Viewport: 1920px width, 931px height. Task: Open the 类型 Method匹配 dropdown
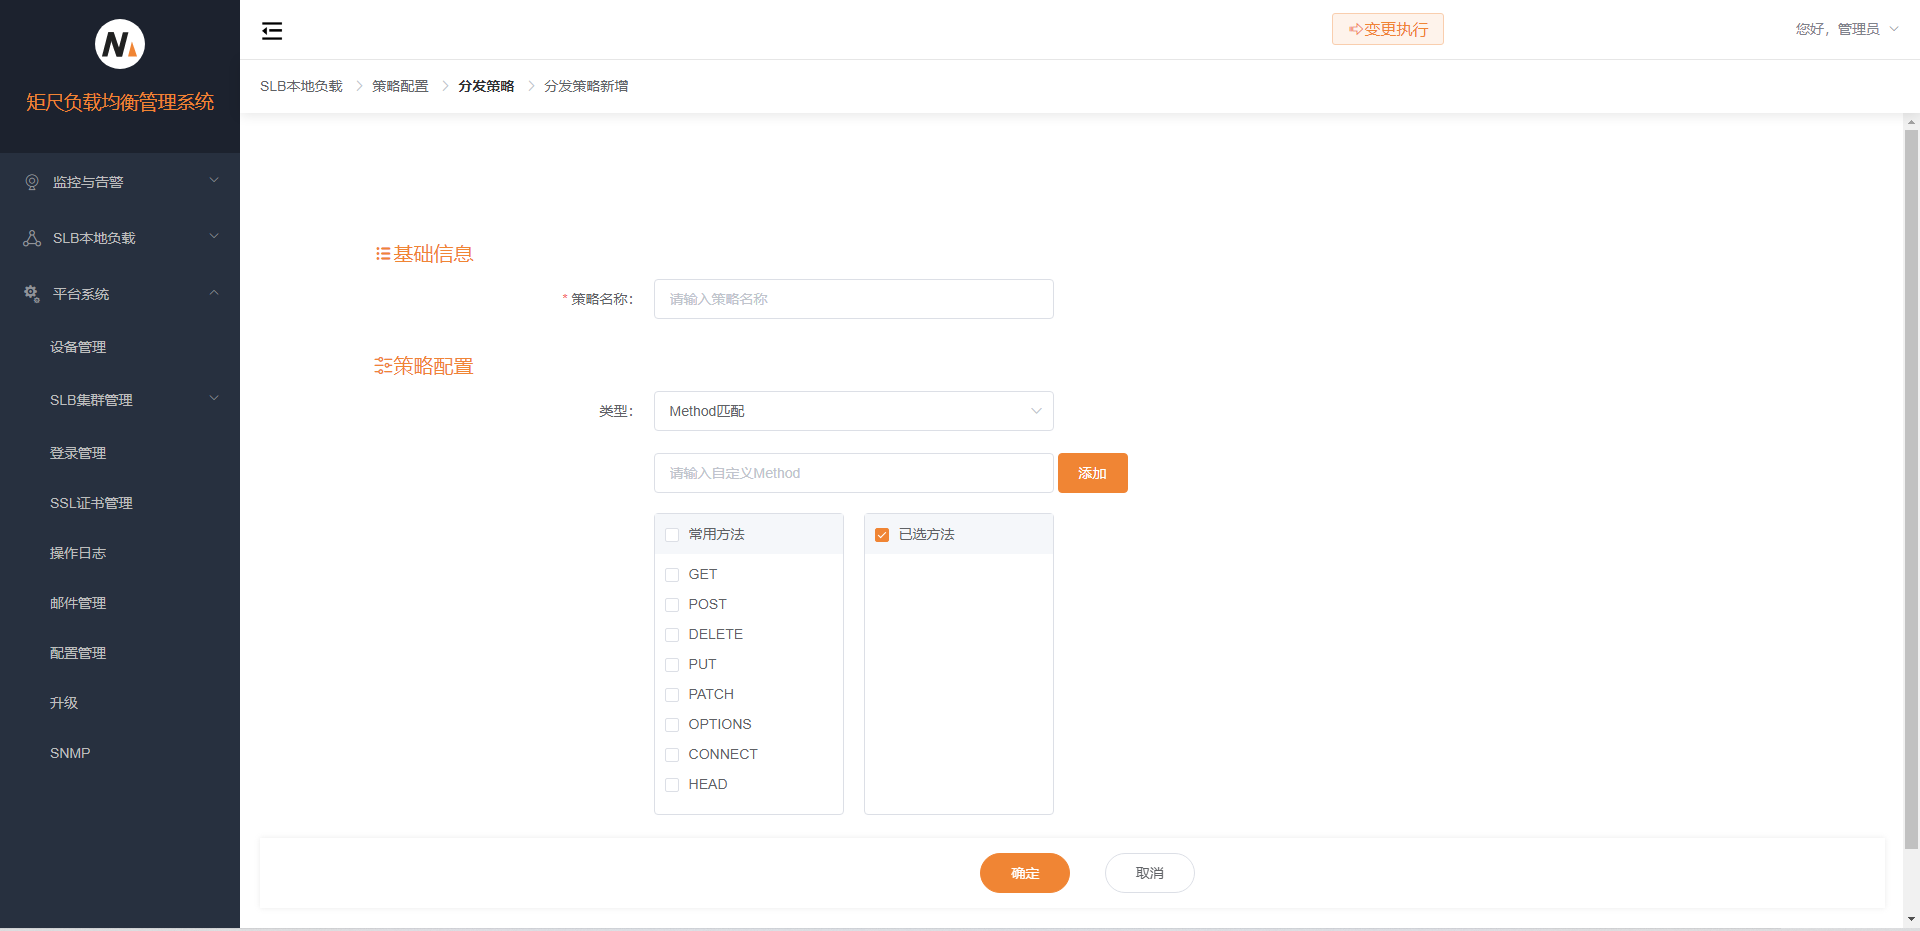click(853, 411)
